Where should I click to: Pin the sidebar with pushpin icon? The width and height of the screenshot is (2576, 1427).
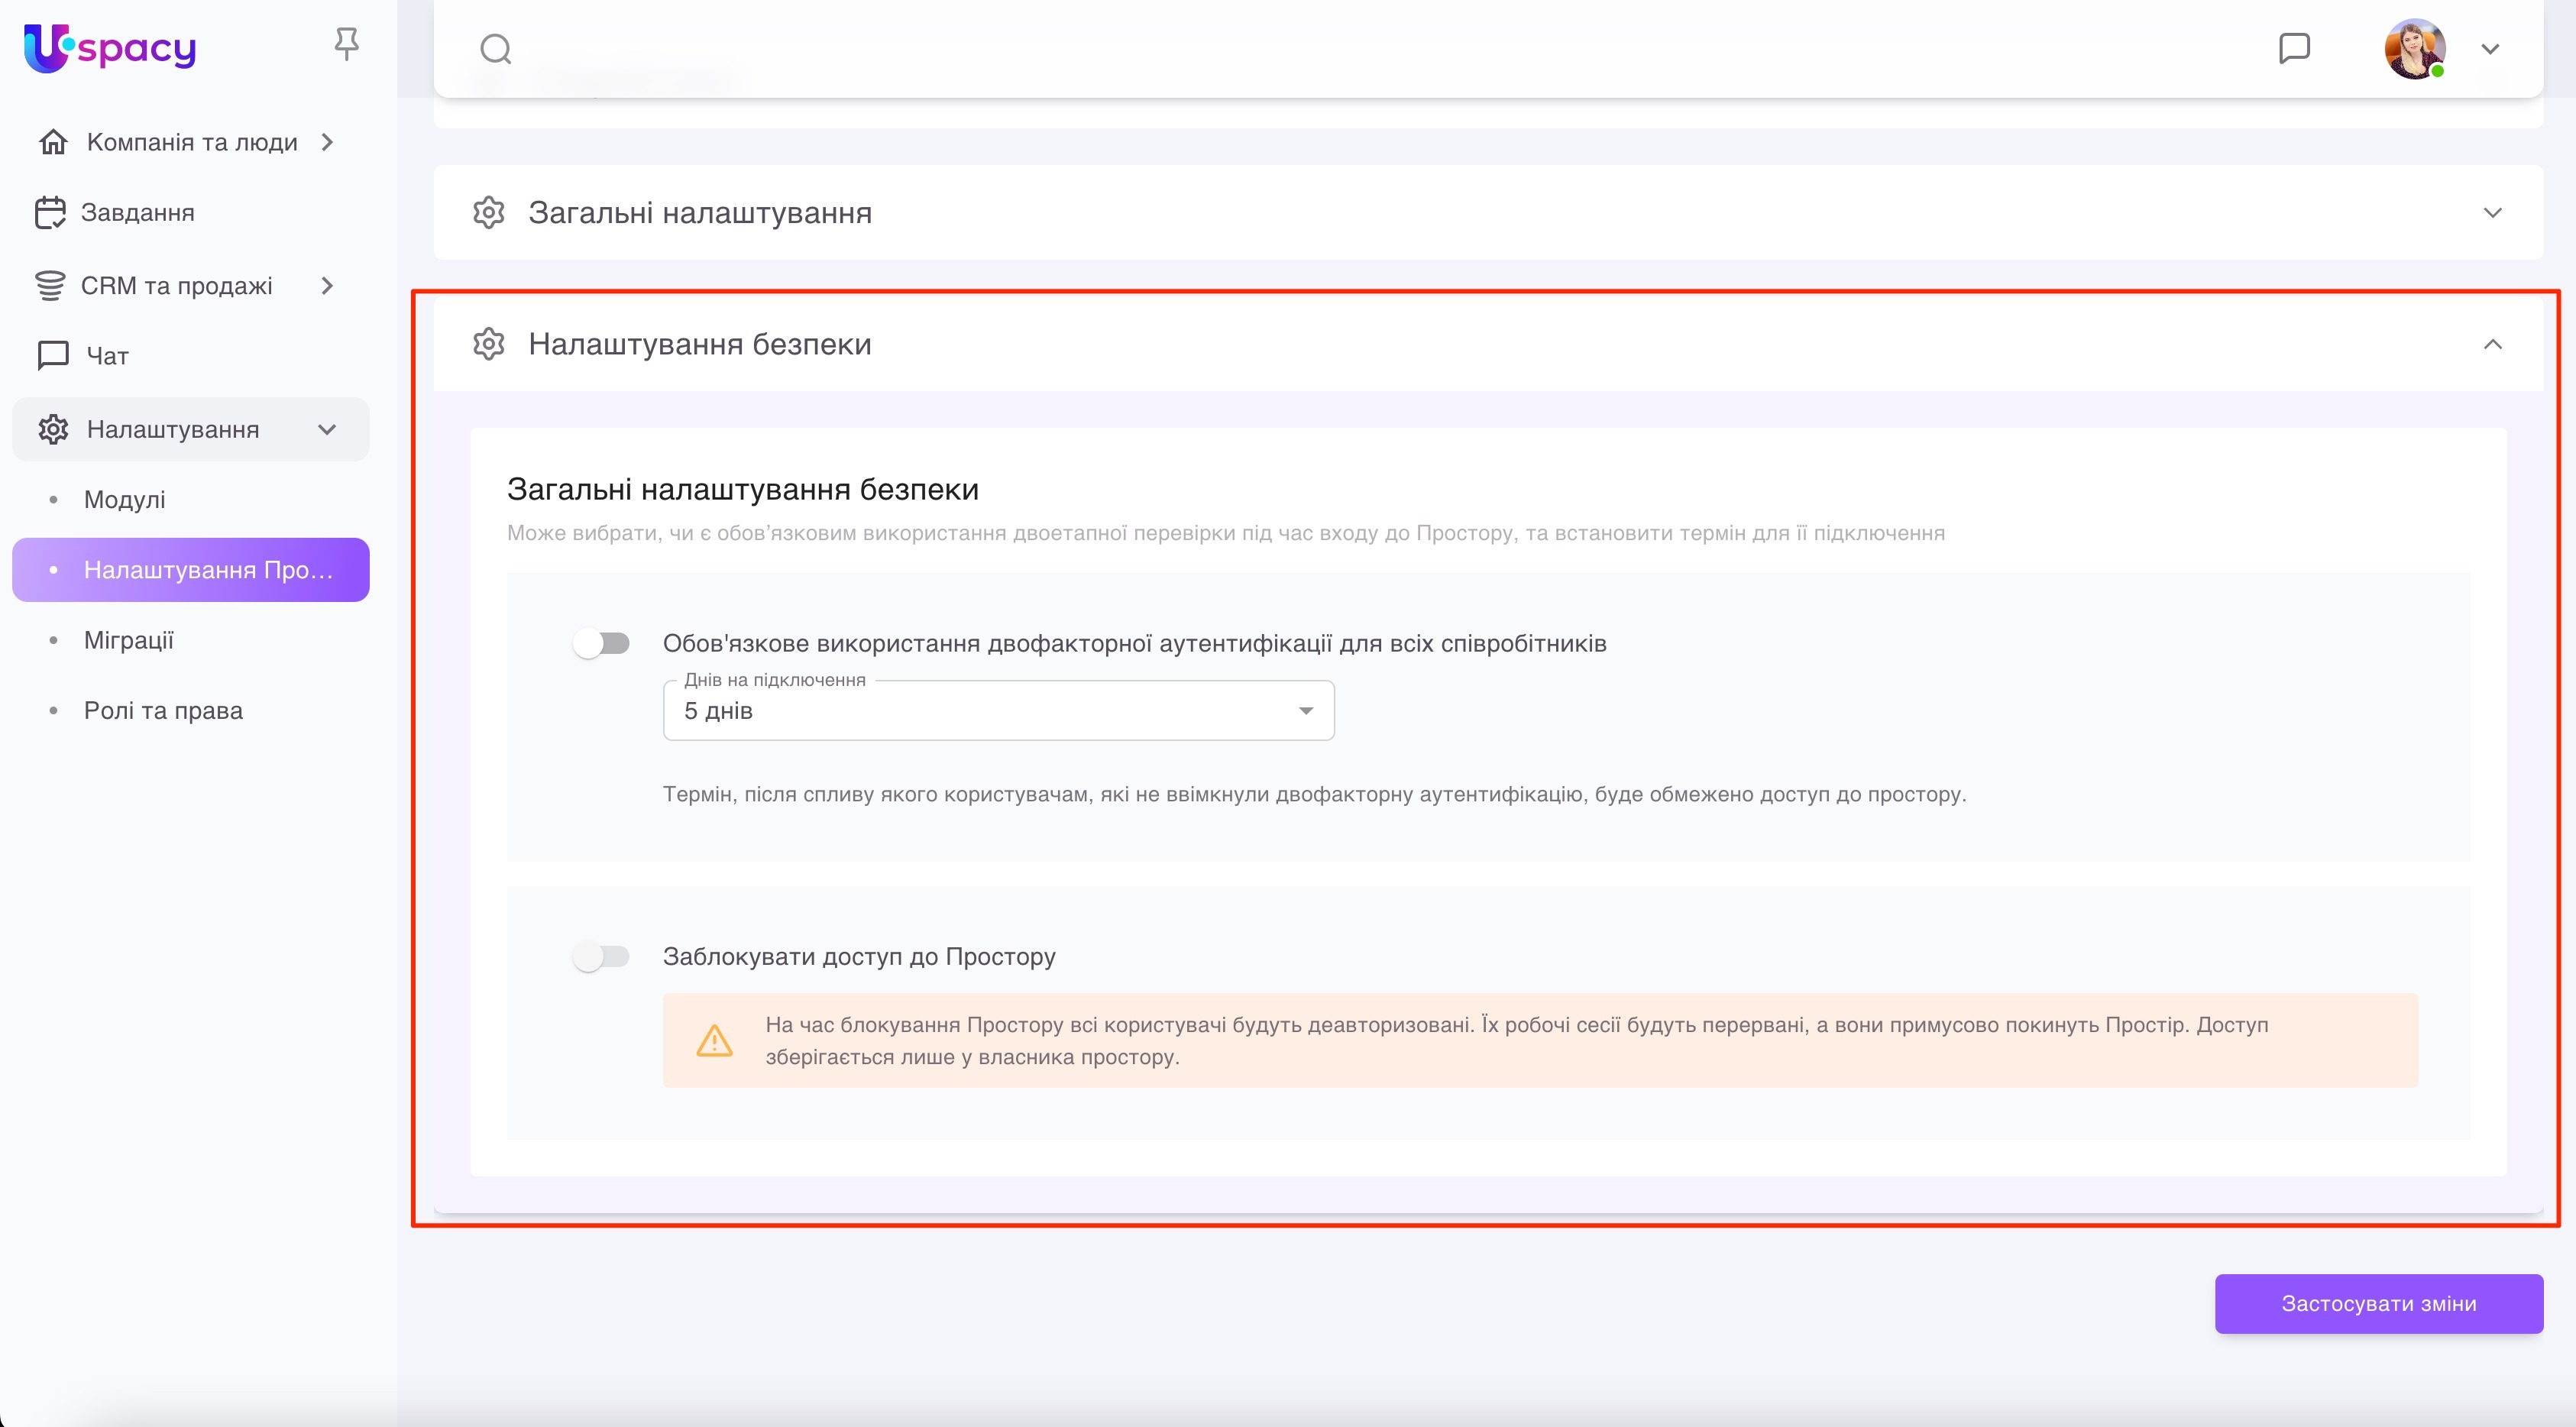click(x=346, y=44)
